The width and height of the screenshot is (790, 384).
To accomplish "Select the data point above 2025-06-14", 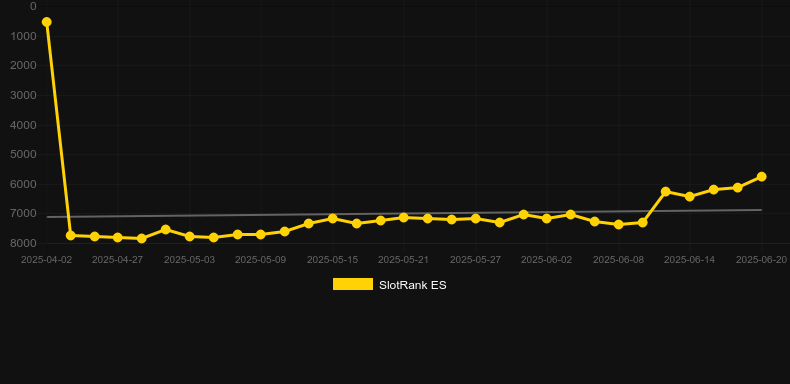I will click(690, 197).
